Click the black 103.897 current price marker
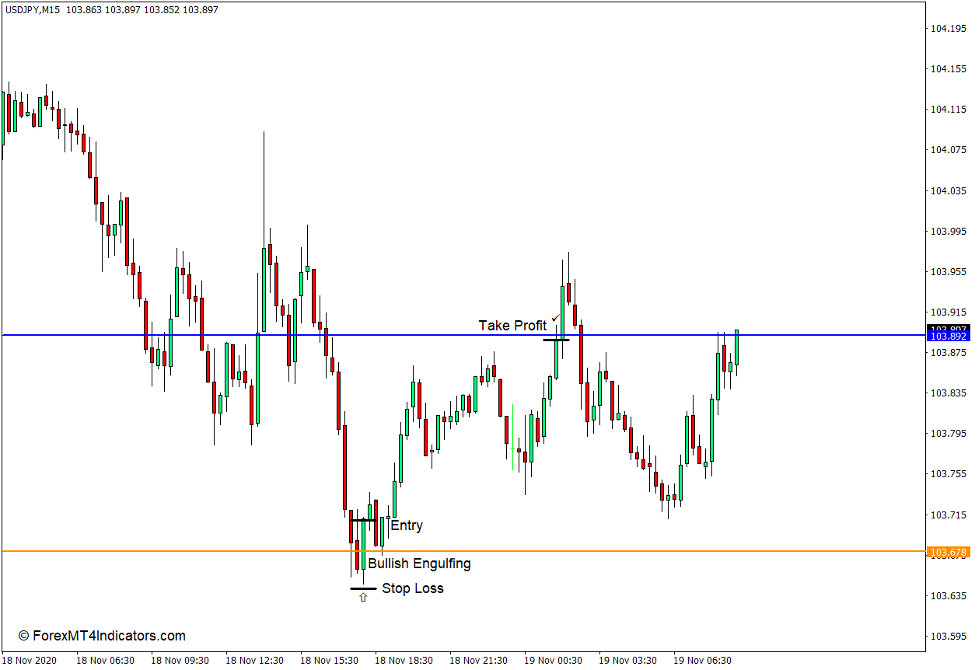 947,326
